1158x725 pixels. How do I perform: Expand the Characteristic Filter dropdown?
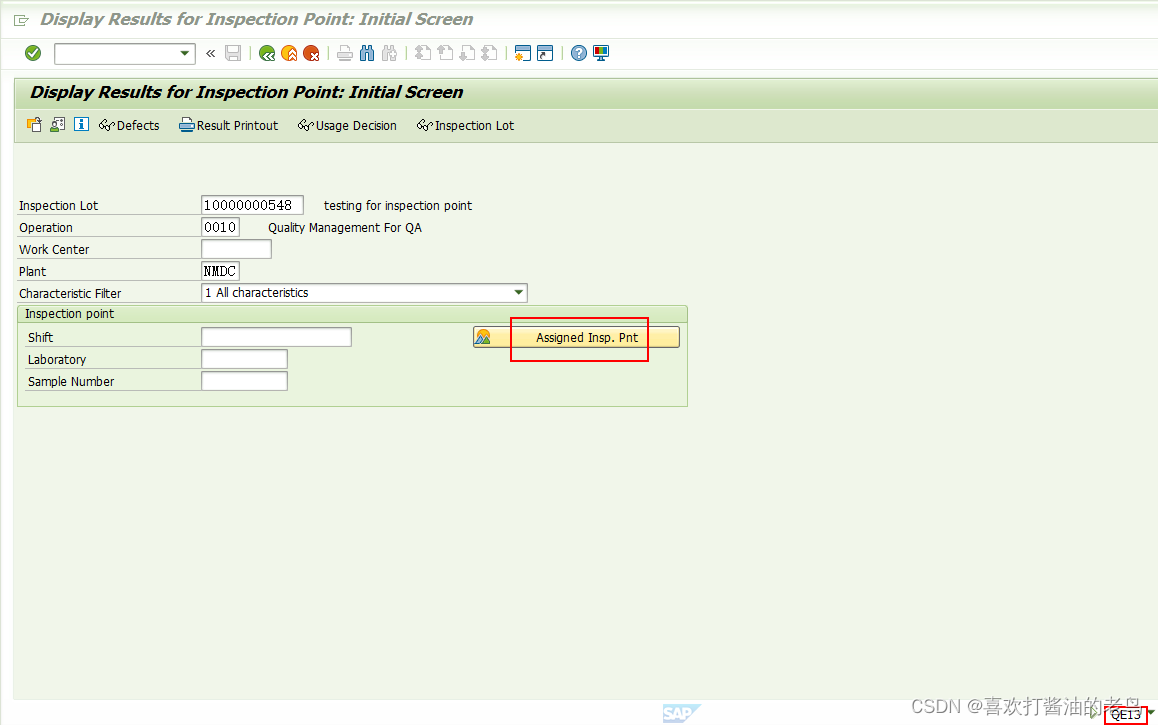519,293
